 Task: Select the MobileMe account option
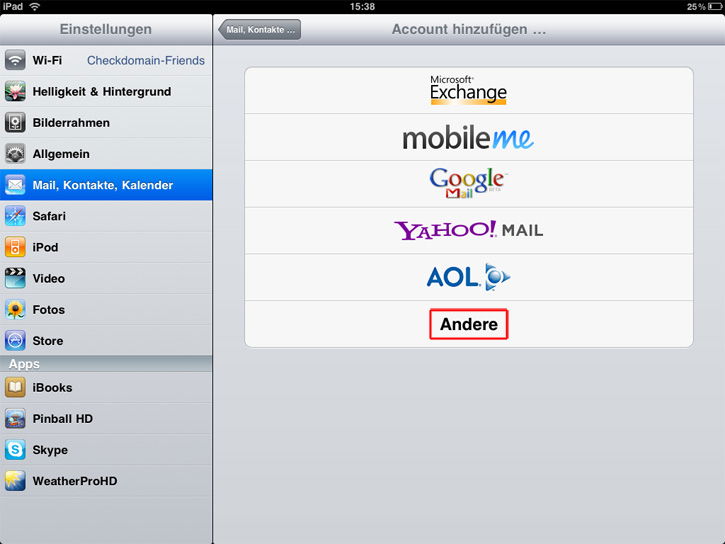pyautogui.click(x=469, y=137)
